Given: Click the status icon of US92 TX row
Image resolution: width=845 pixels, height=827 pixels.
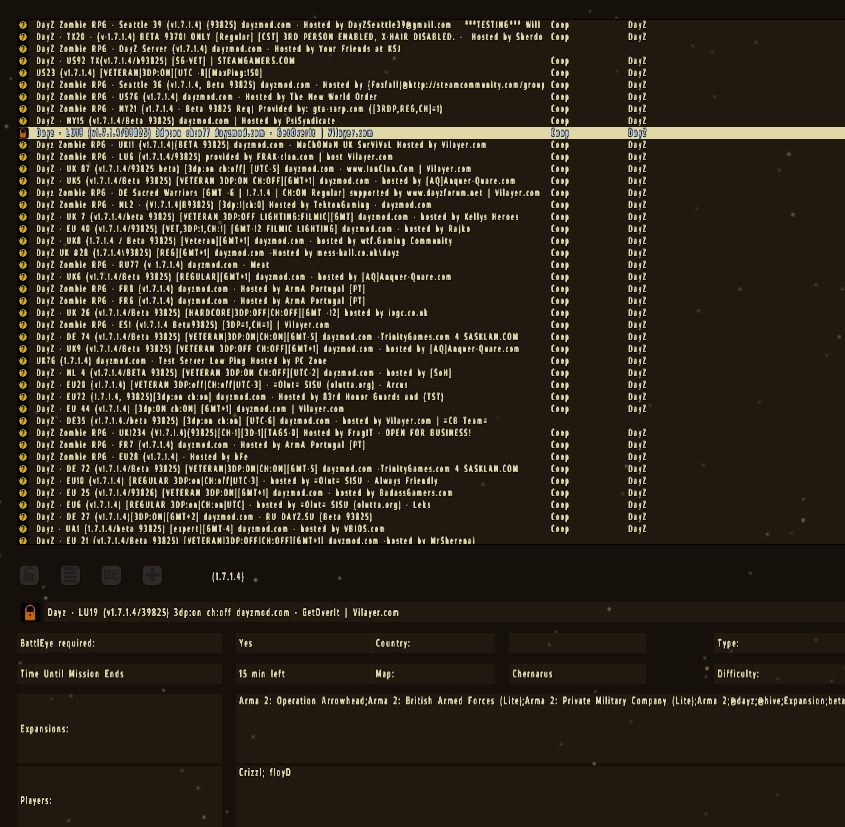Looking at the screenshot, I should tap(23, 61).
